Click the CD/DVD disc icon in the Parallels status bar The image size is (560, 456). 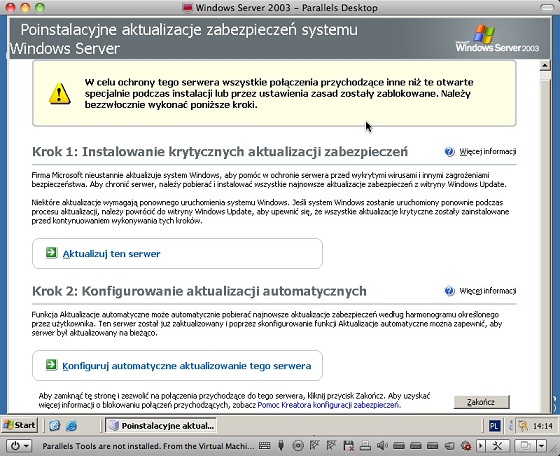coord(298,446)
